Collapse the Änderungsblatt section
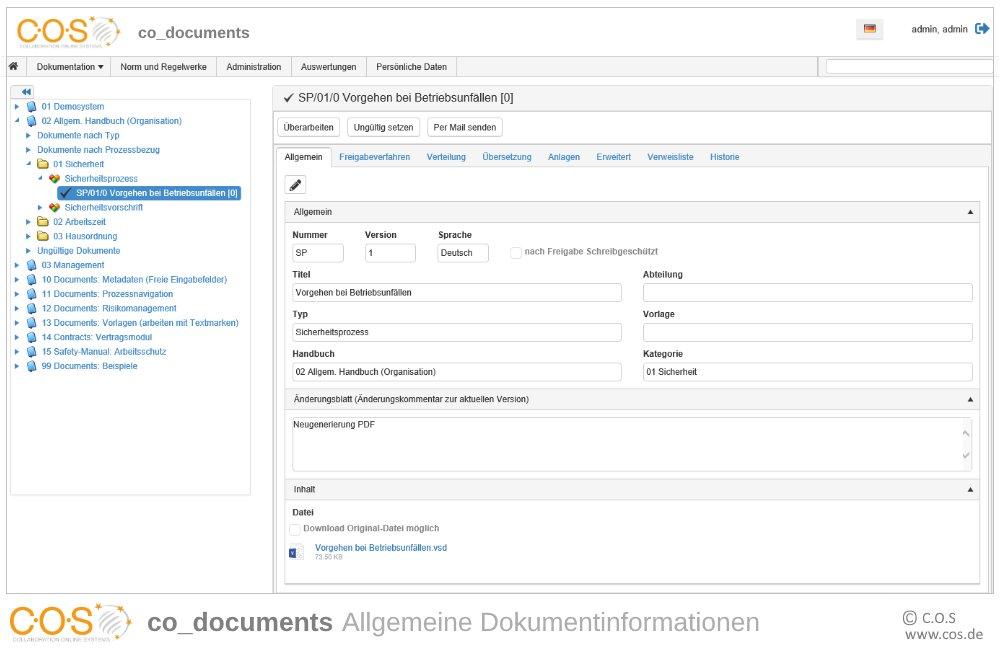Viewport: 1000px width, 650px height. [x=970, y=399]
